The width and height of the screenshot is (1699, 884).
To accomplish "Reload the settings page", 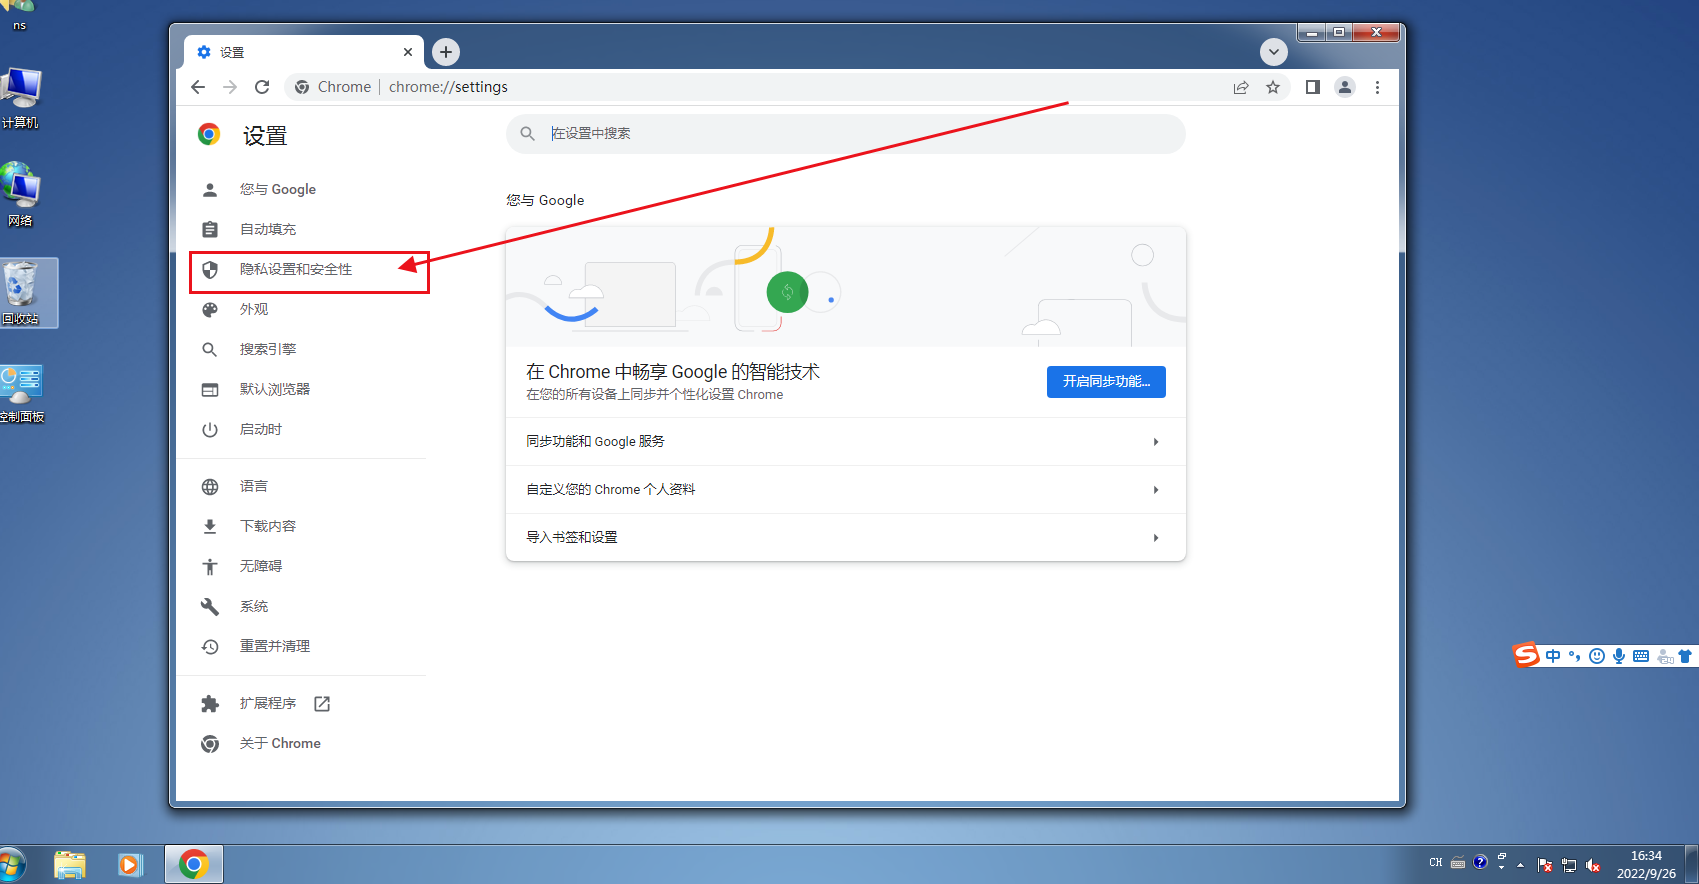I will [262, 87].
